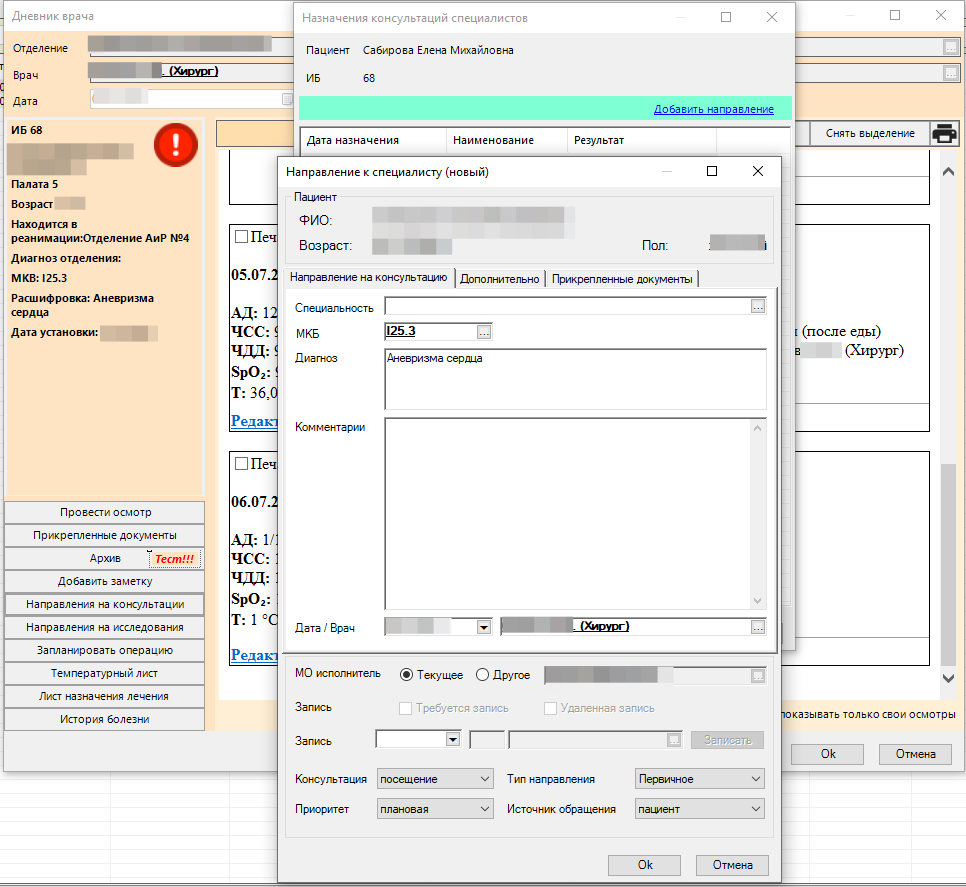Open Врач ellipsis button in diary window
966x887 pixels.
click(x=951, y=73)
